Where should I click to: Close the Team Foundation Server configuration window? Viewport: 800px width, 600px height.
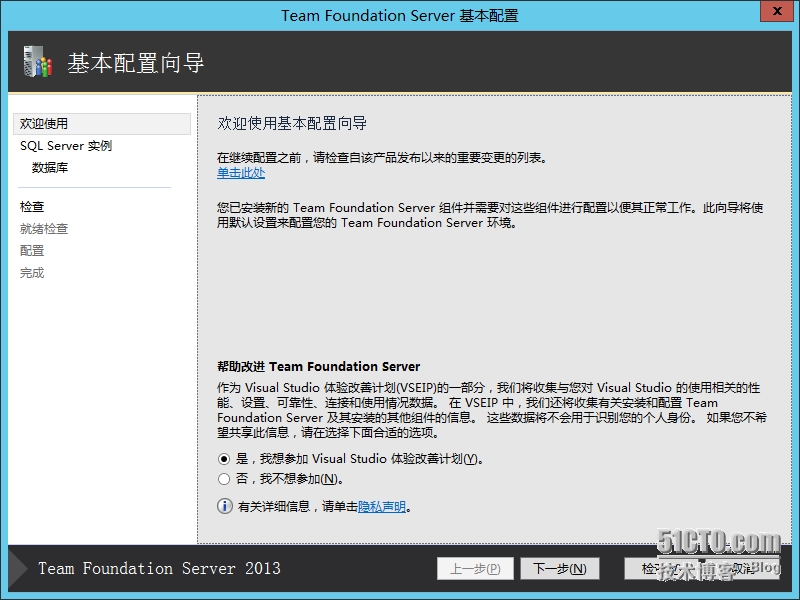(777, 11)
